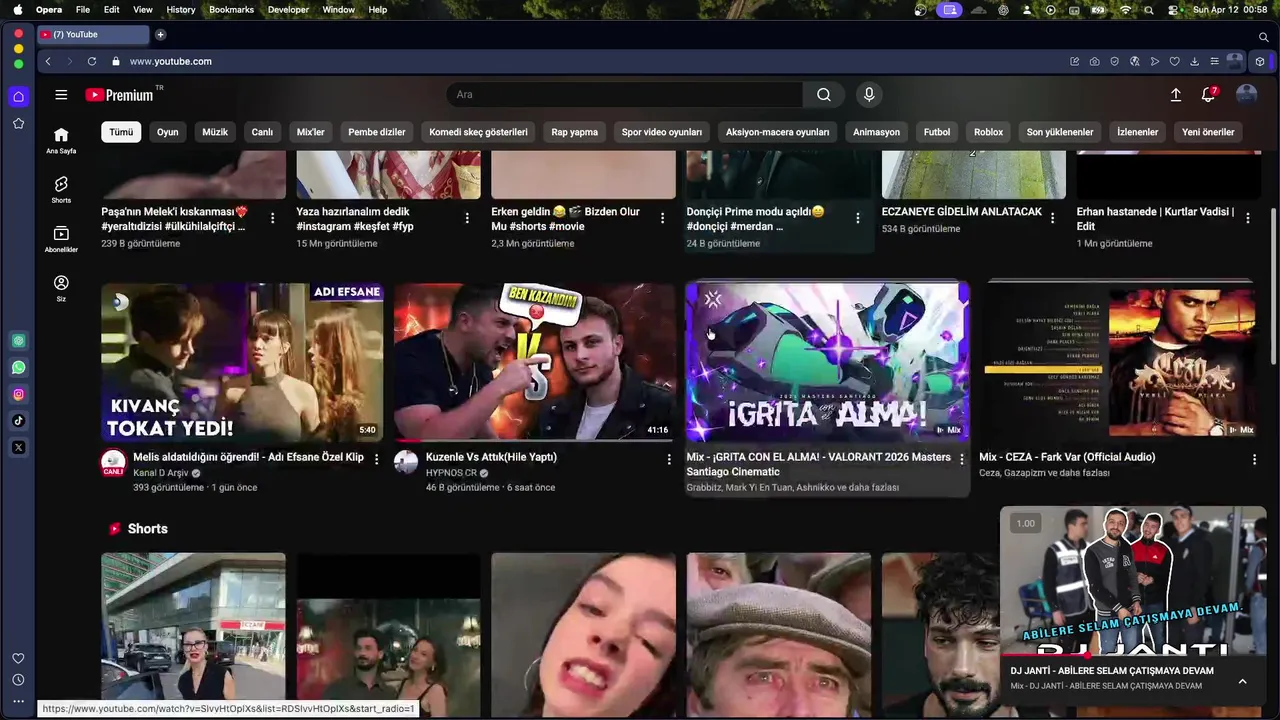1280x720 pixels.
Task: Open options menu for Adı Efsane Özel Klip
Action: (x=376, y=459)
